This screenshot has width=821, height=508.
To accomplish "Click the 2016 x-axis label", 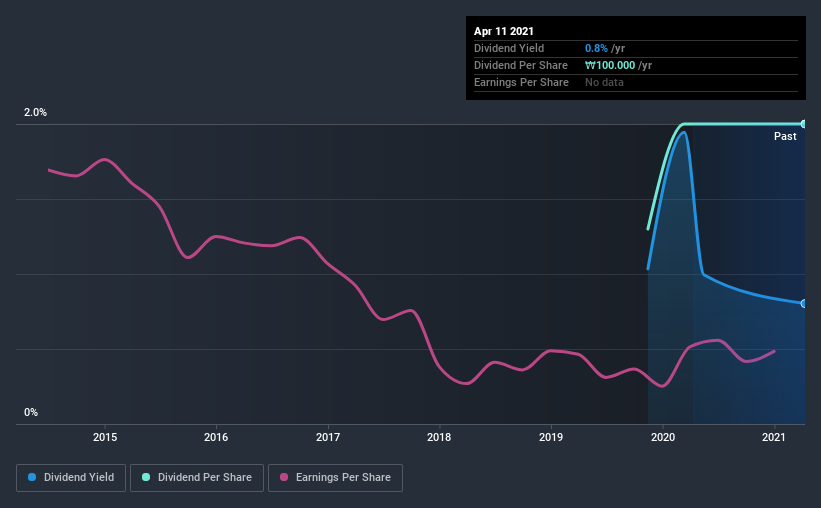I will click(x=216, y=437).
